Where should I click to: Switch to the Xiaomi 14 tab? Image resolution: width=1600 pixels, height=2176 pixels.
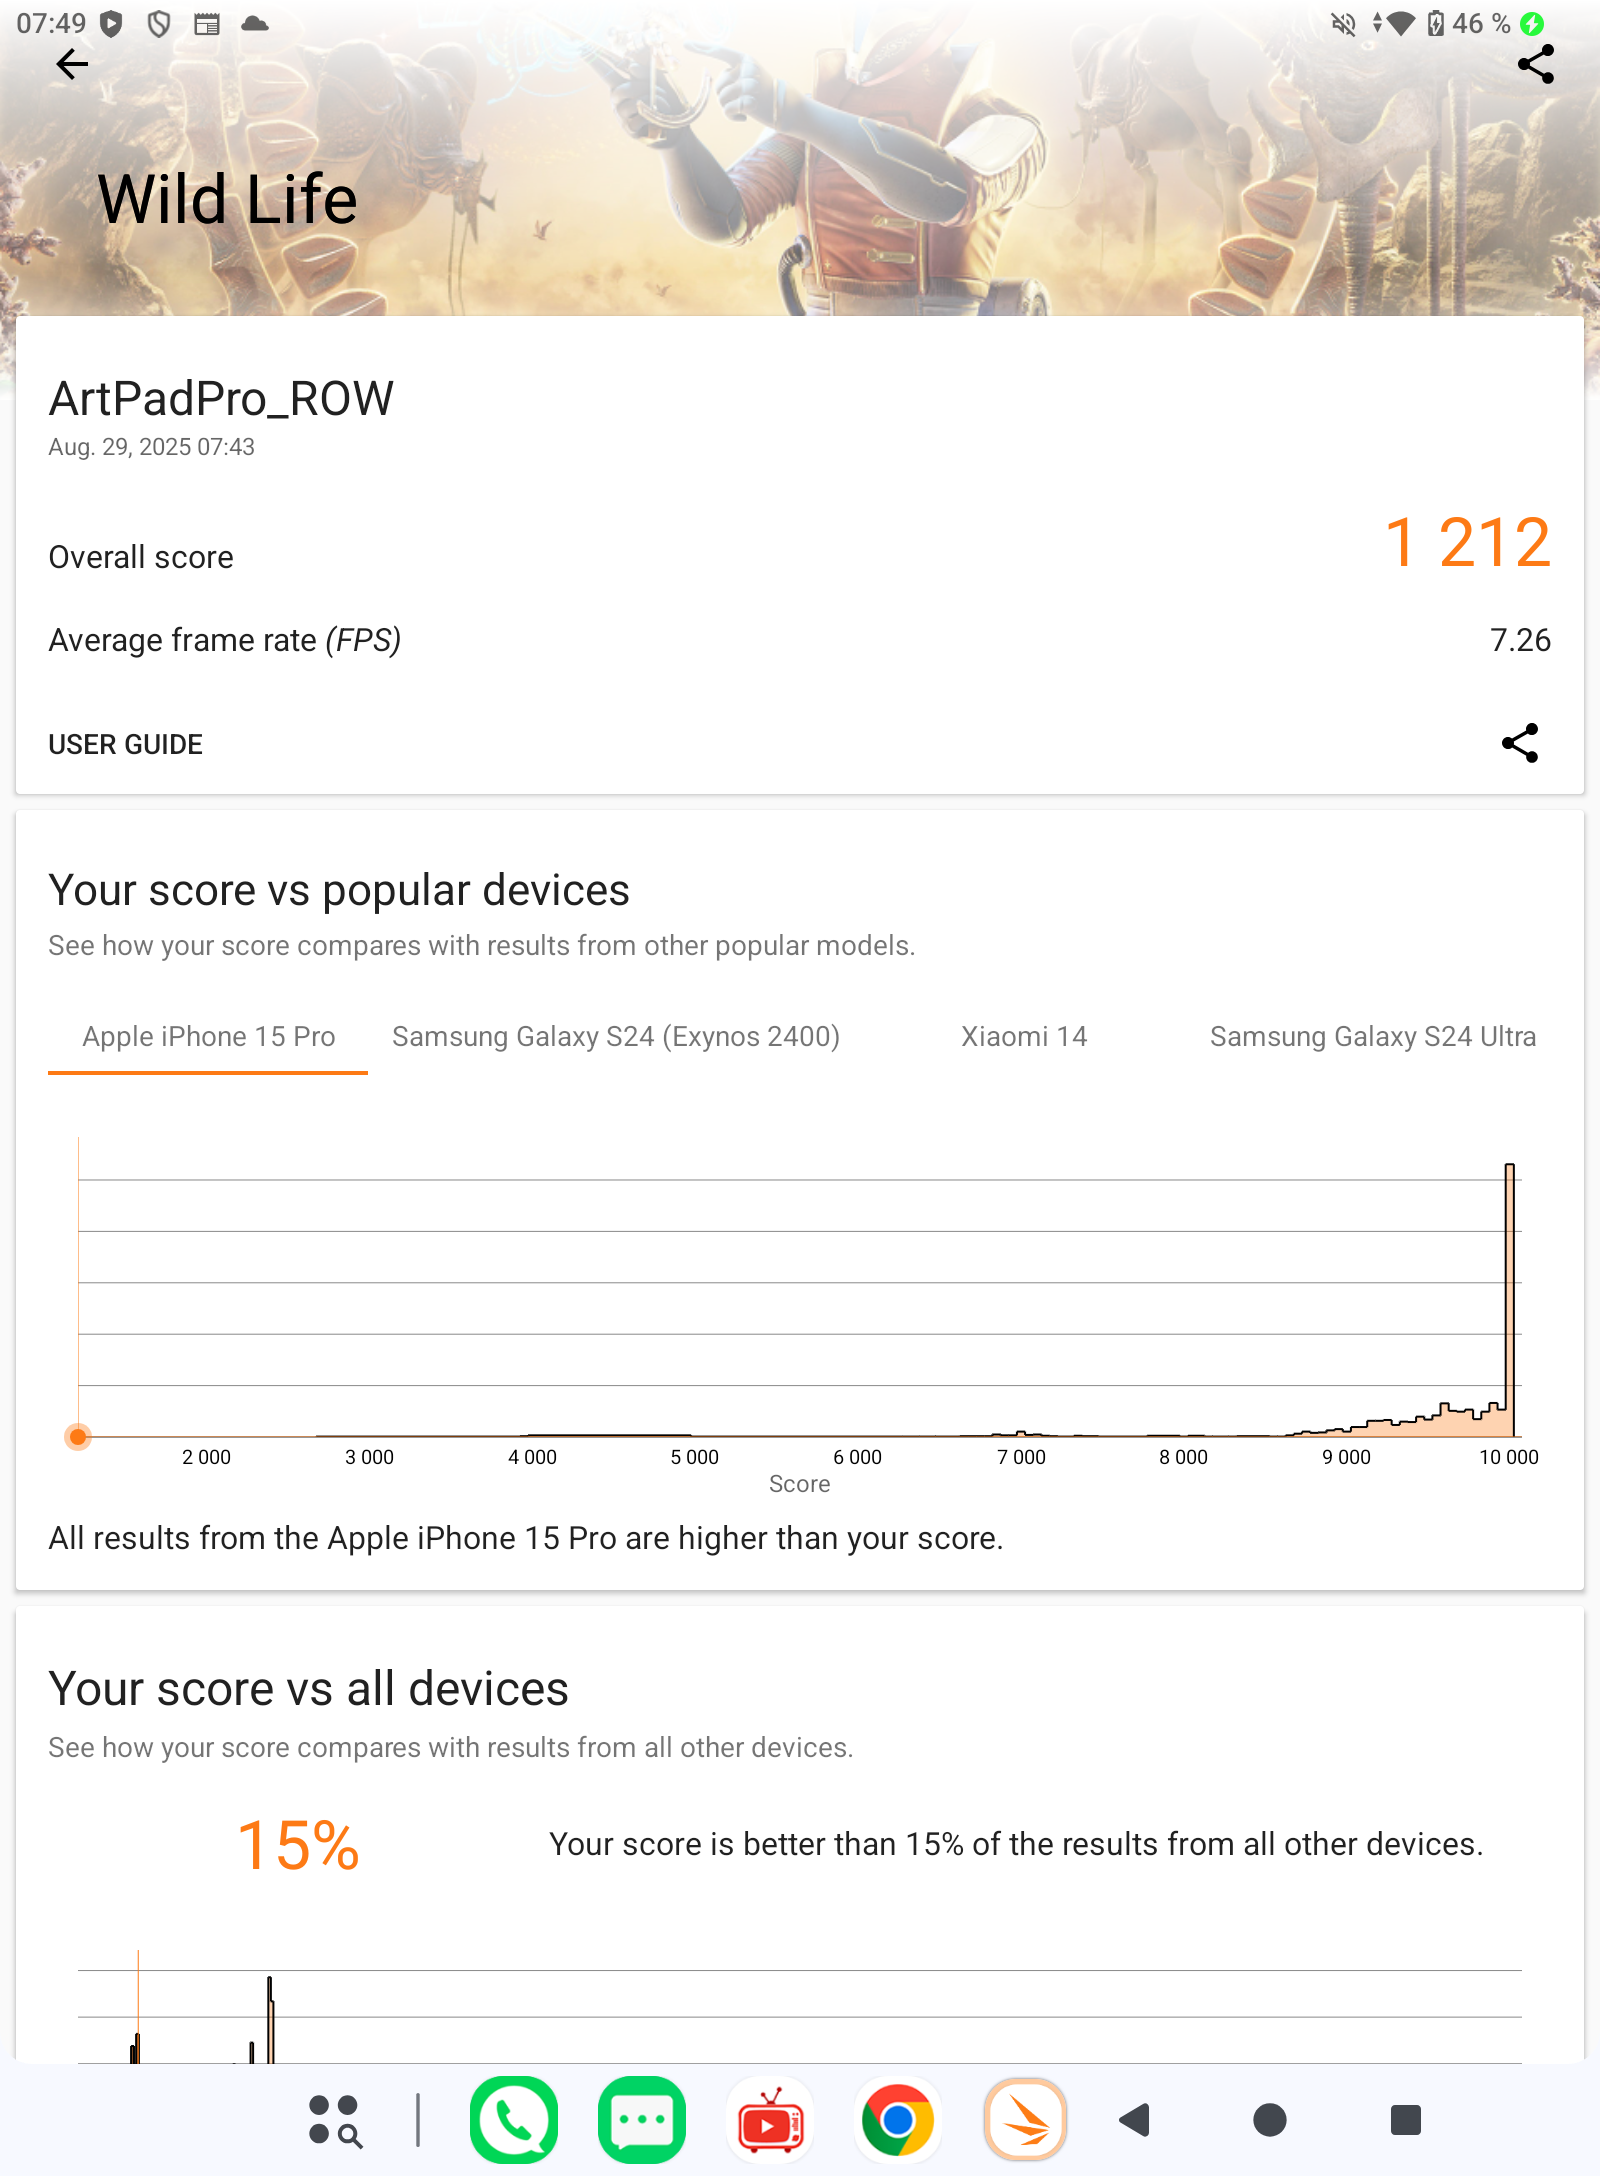pos(1024,1037)
